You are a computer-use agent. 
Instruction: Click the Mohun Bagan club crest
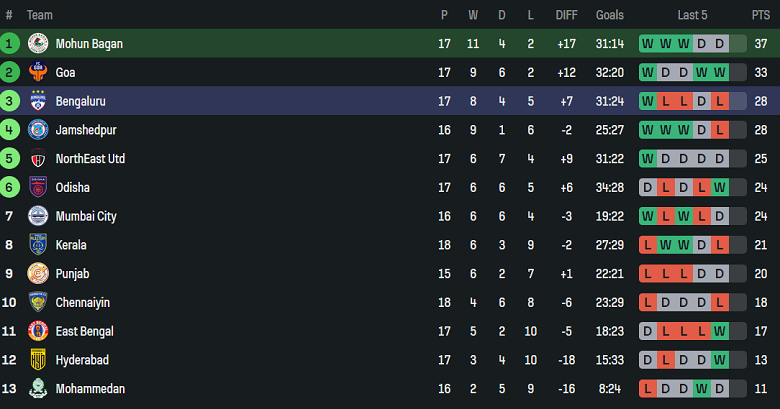[x=38, y=44]
